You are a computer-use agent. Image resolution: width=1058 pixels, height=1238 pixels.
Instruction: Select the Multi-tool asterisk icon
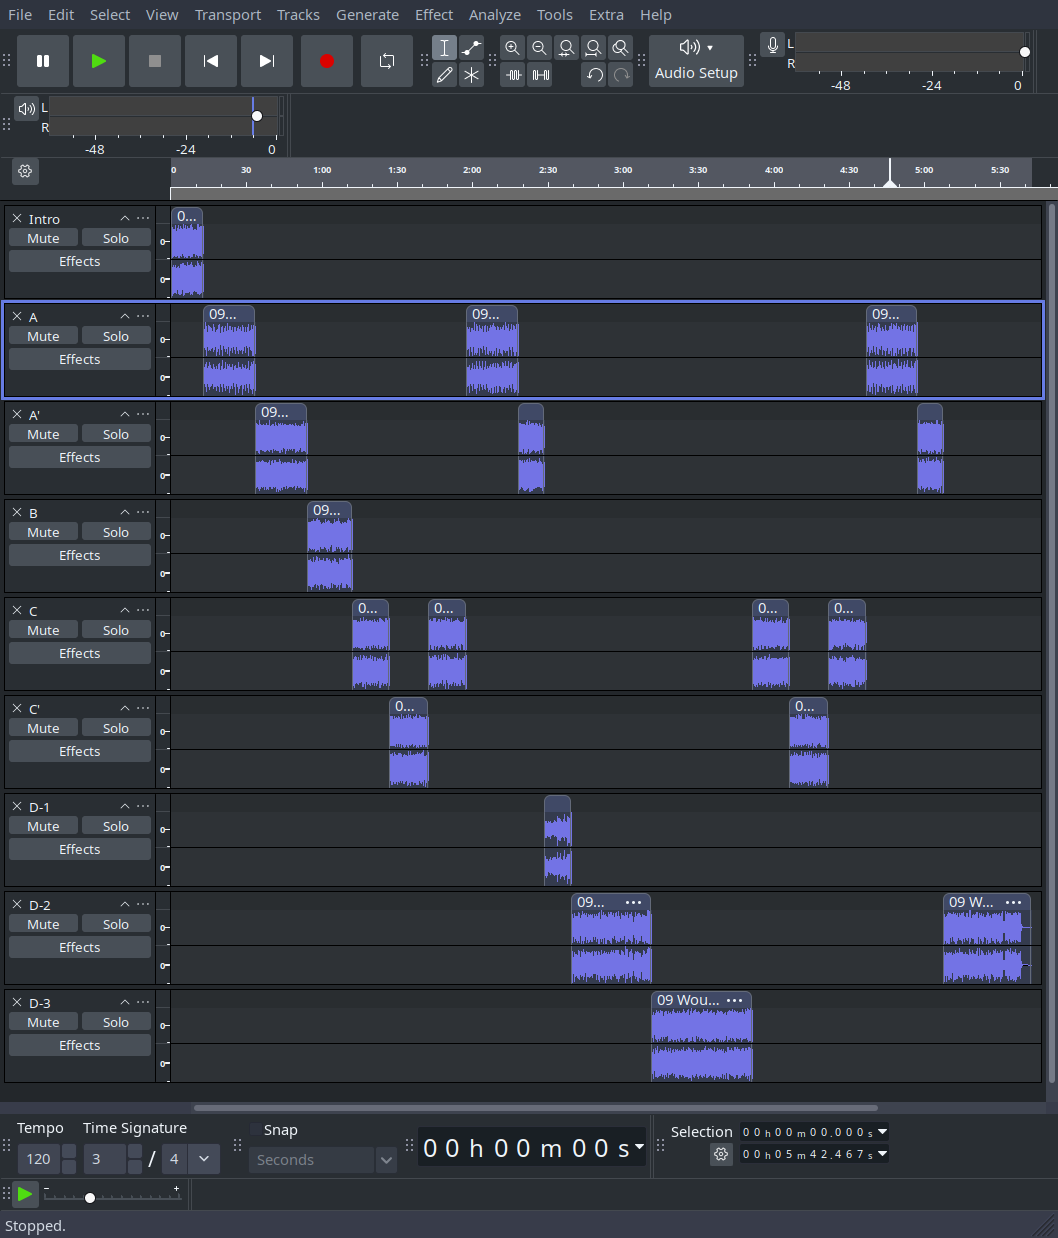click(472, 75)
